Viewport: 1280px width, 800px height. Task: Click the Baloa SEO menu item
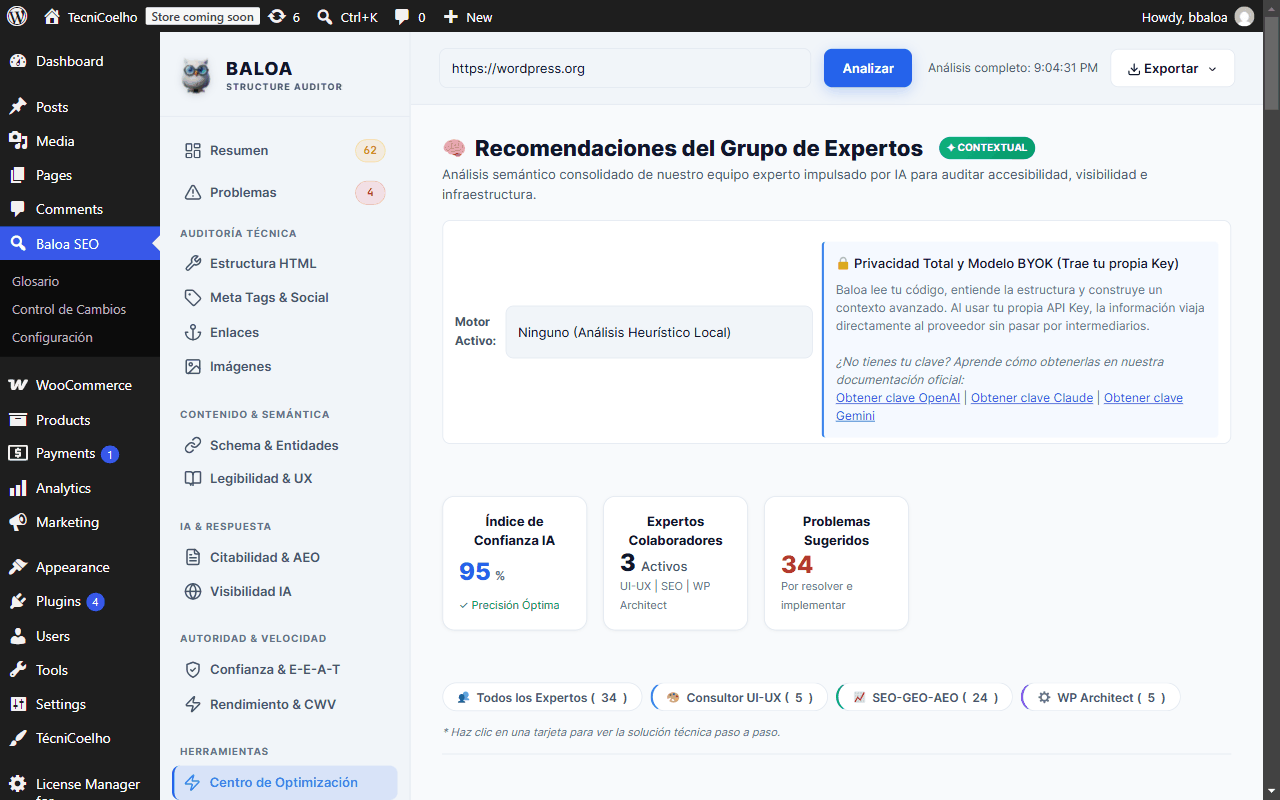click(x=80, y=243)
